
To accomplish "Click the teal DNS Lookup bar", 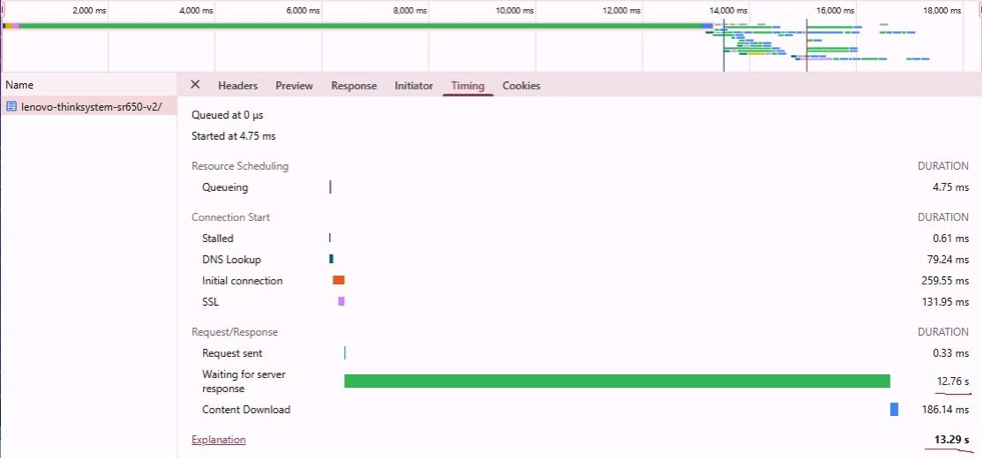I will point(331,259).
